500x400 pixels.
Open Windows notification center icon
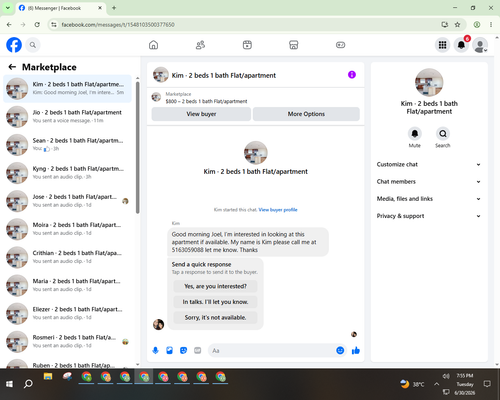click(x=487, y=384)
